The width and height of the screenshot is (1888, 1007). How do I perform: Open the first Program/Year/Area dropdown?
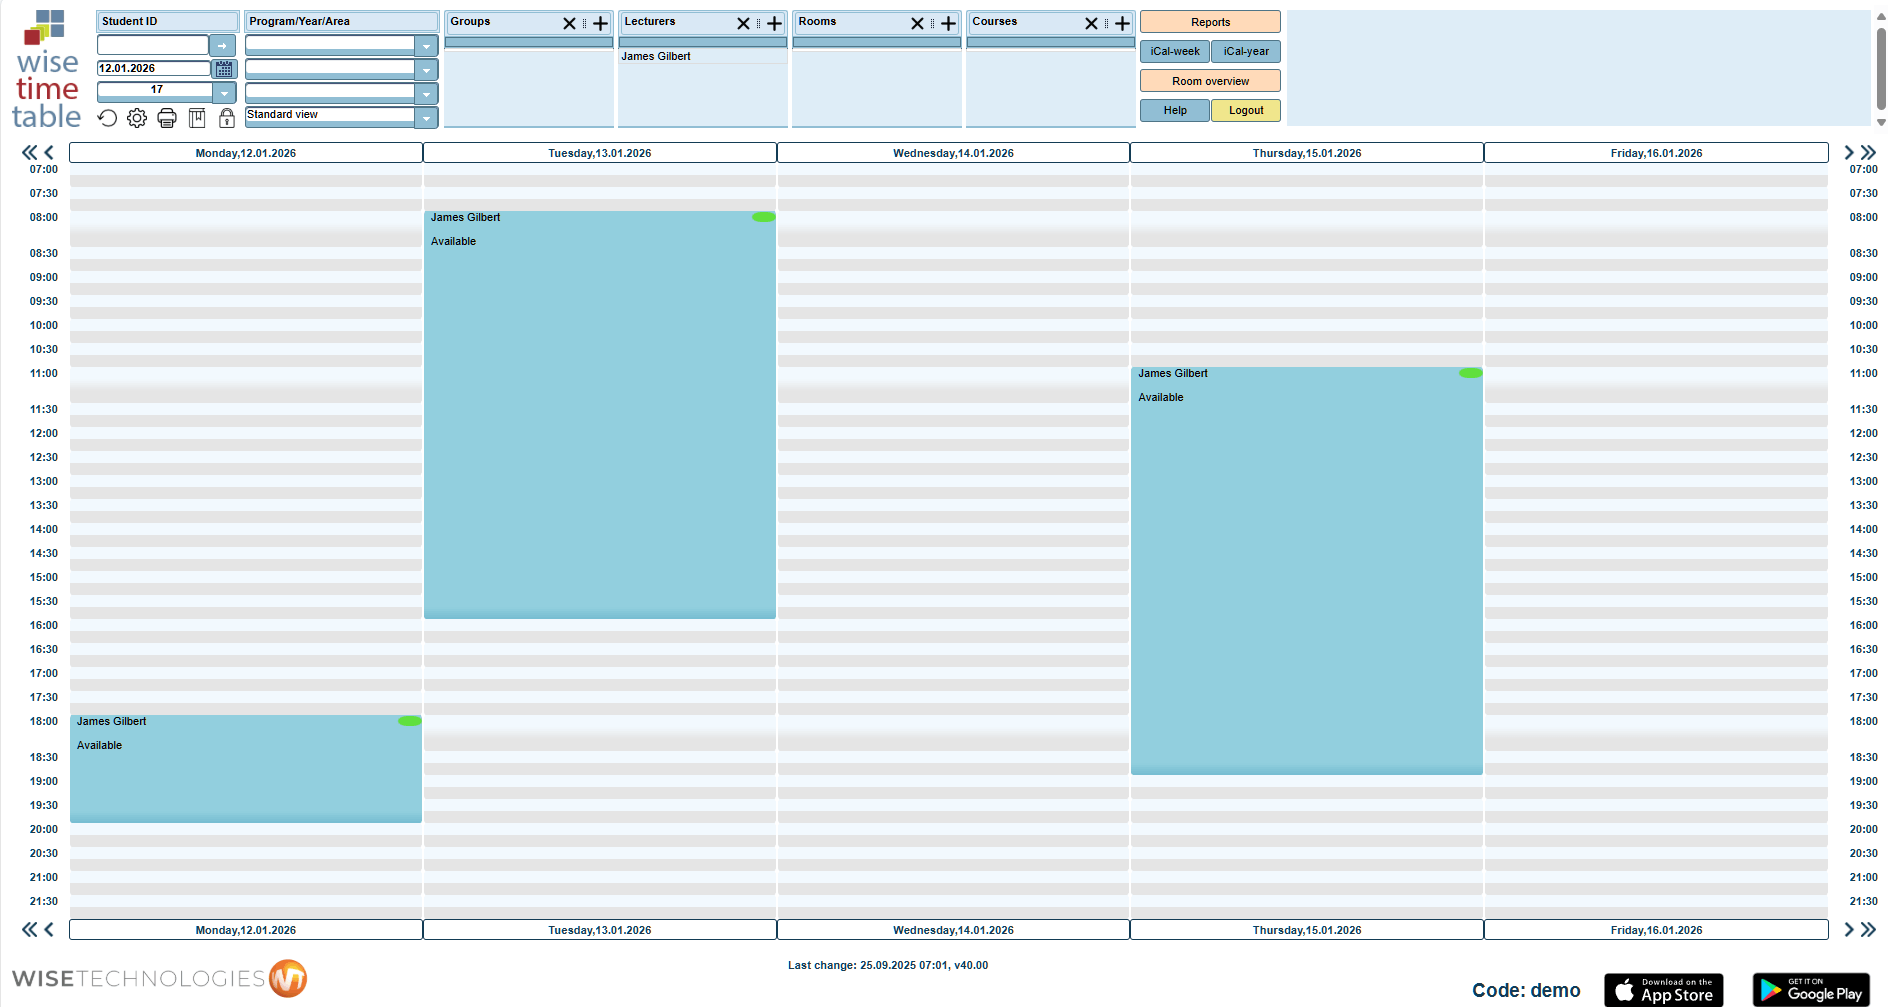point(427,44)
